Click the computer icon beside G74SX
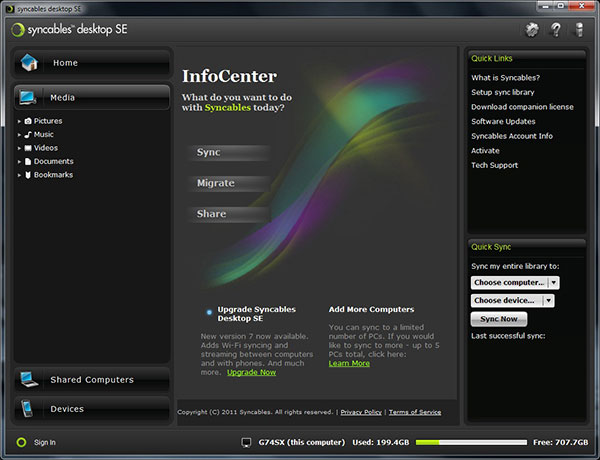The width and height of the screenshot is (600, 460). (246, 443)
